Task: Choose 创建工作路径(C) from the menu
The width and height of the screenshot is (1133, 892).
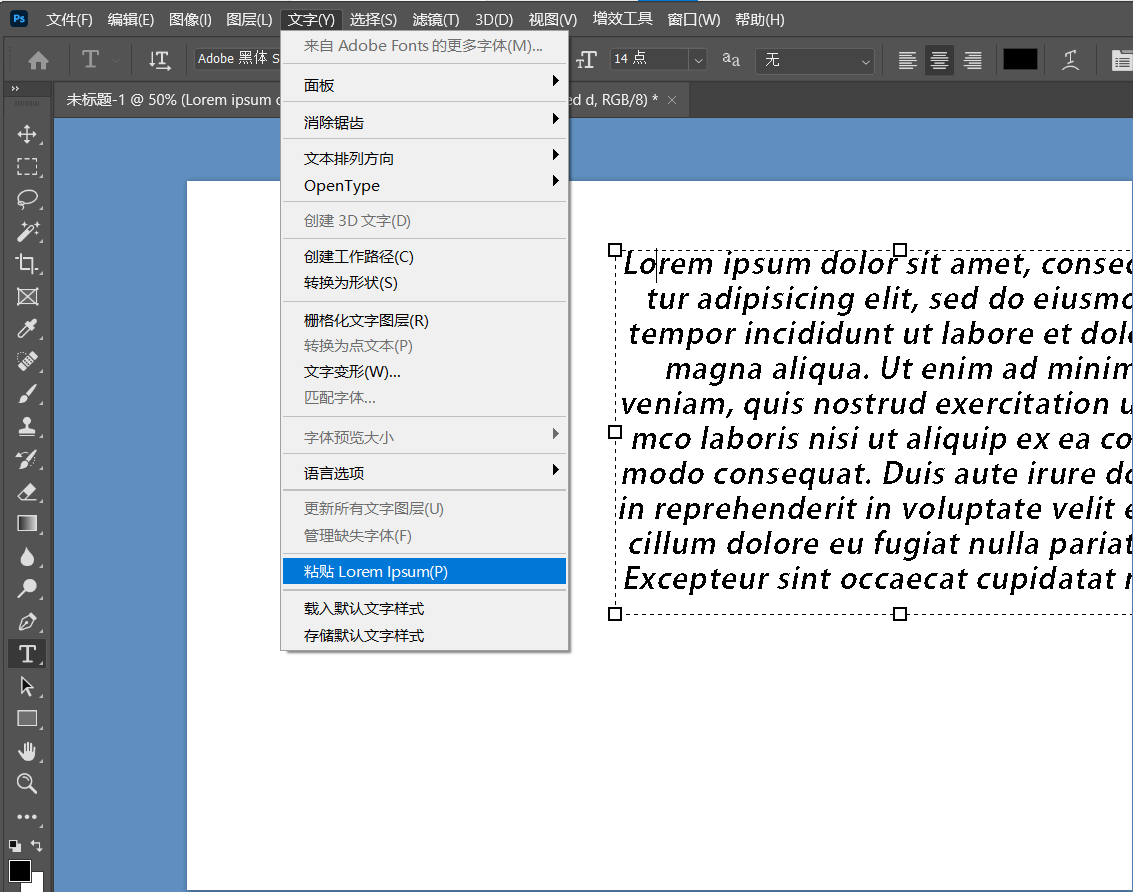Action: tap(424, 257)
